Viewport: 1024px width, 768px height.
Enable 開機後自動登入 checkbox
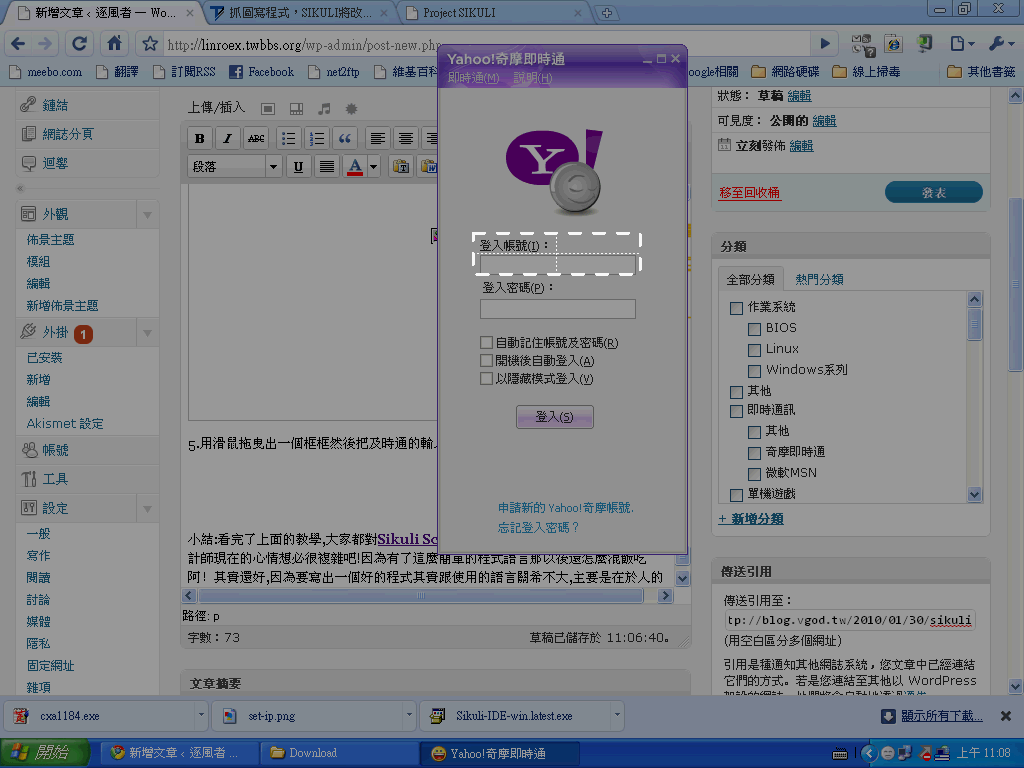(487, 360)
